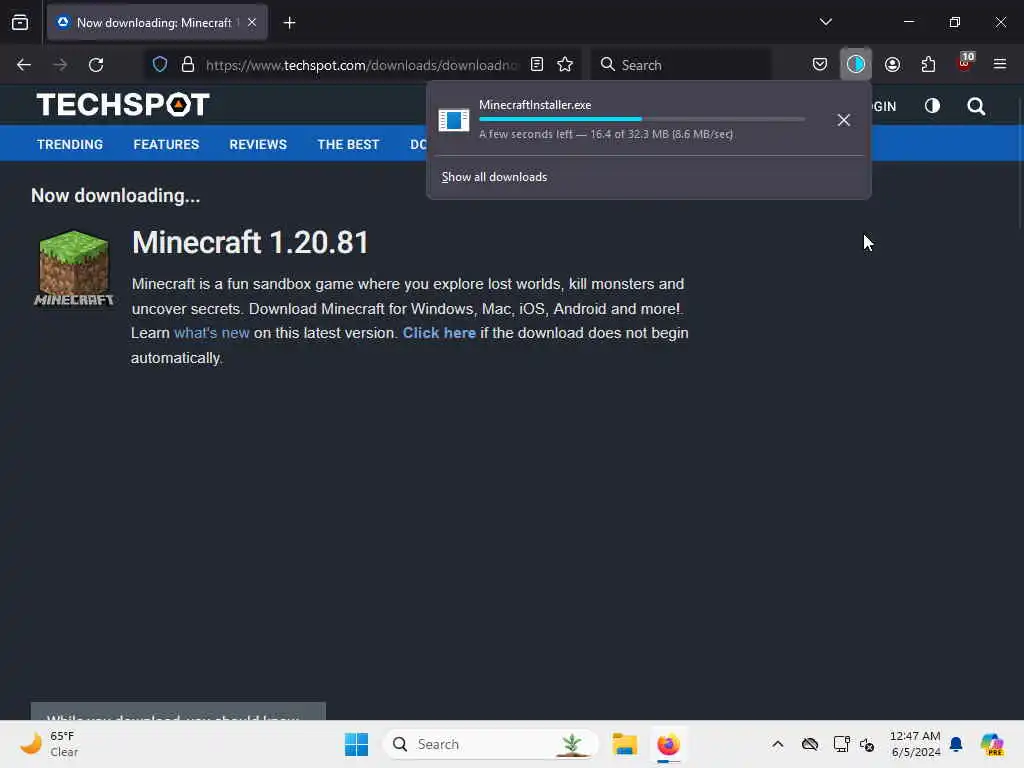Click the page vertical scrollbar
The height and width of the screenshot is (768, 1024).
coord(1019,163)
